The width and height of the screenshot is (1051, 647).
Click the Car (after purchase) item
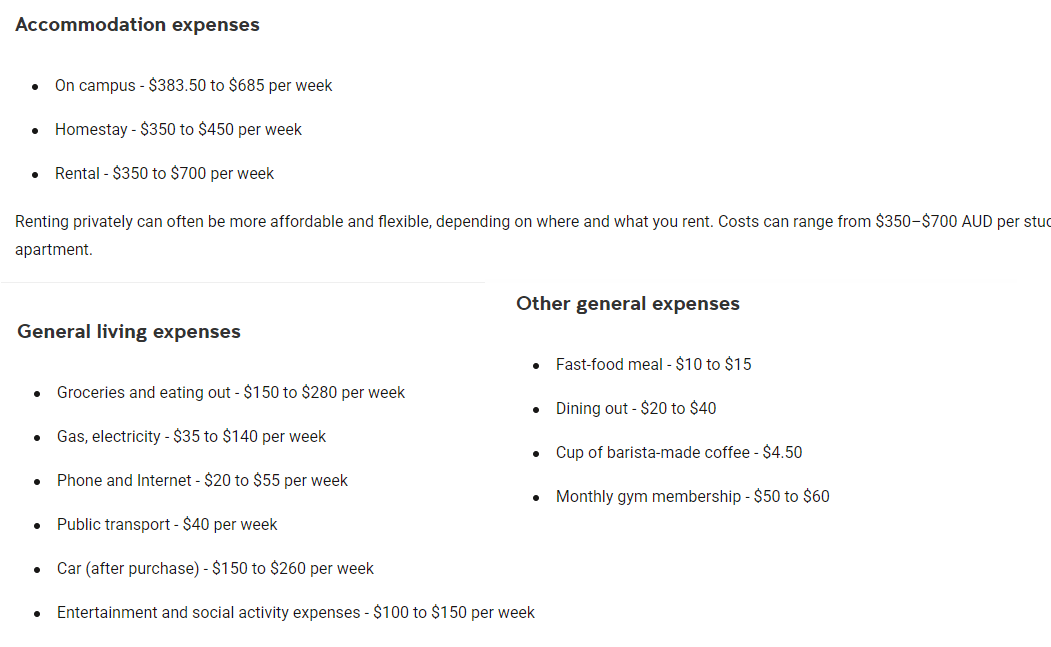click(x=215, y=569)
